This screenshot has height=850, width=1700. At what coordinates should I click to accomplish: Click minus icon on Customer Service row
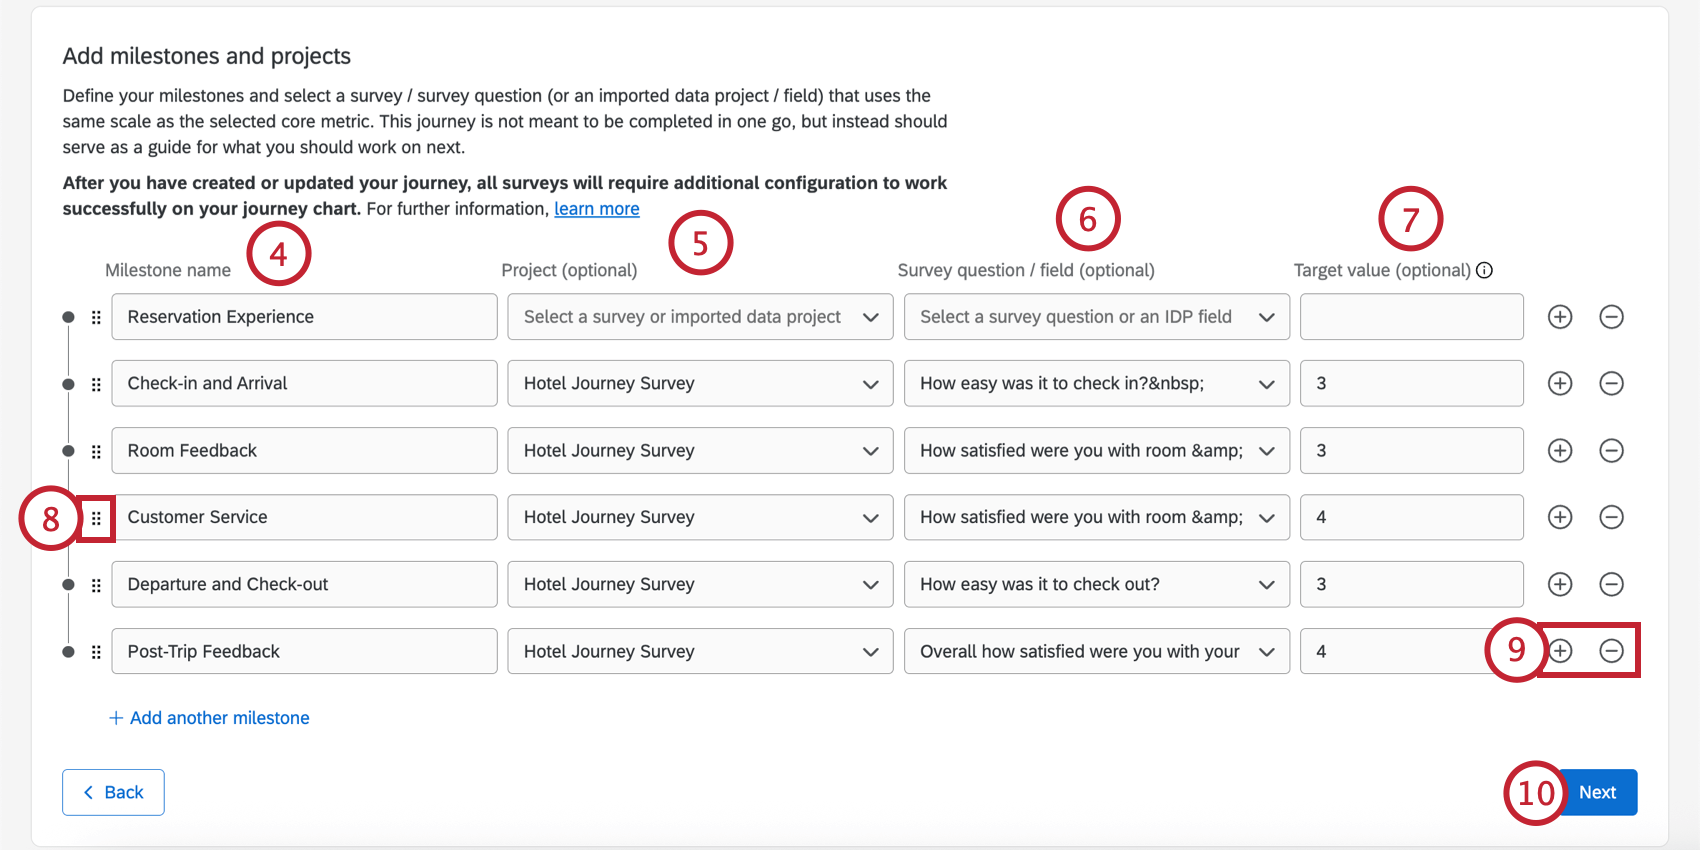(x=1611, y=517)
